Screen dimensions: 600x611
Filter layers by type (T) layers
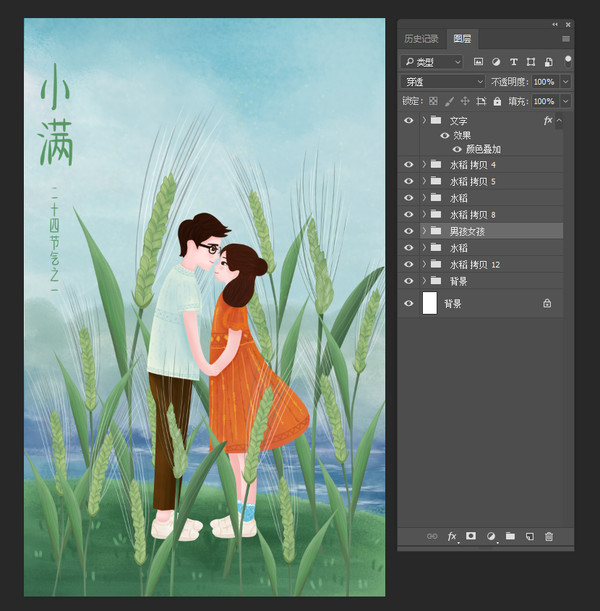coord(514,62)
